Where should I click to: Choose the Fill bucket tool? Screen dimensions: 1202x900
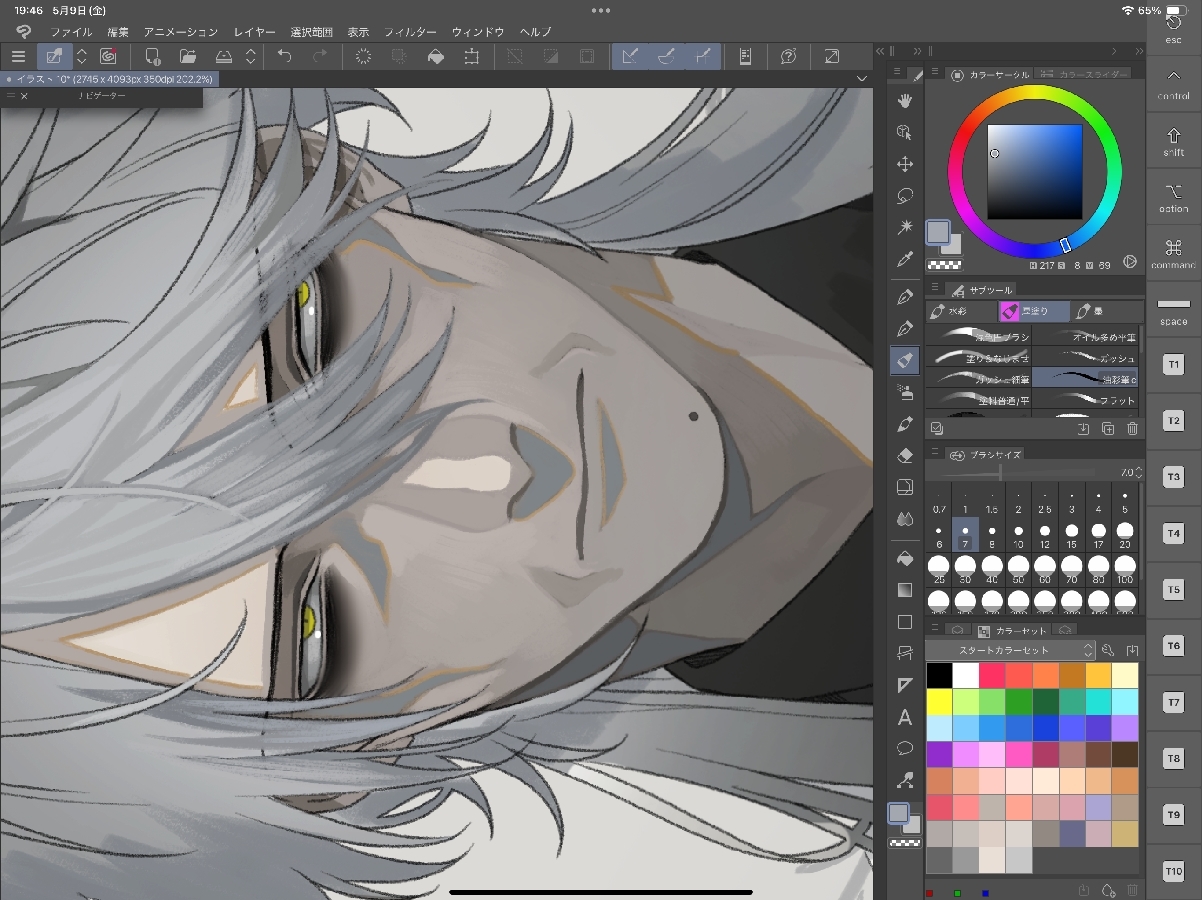[x=905, y=558]
